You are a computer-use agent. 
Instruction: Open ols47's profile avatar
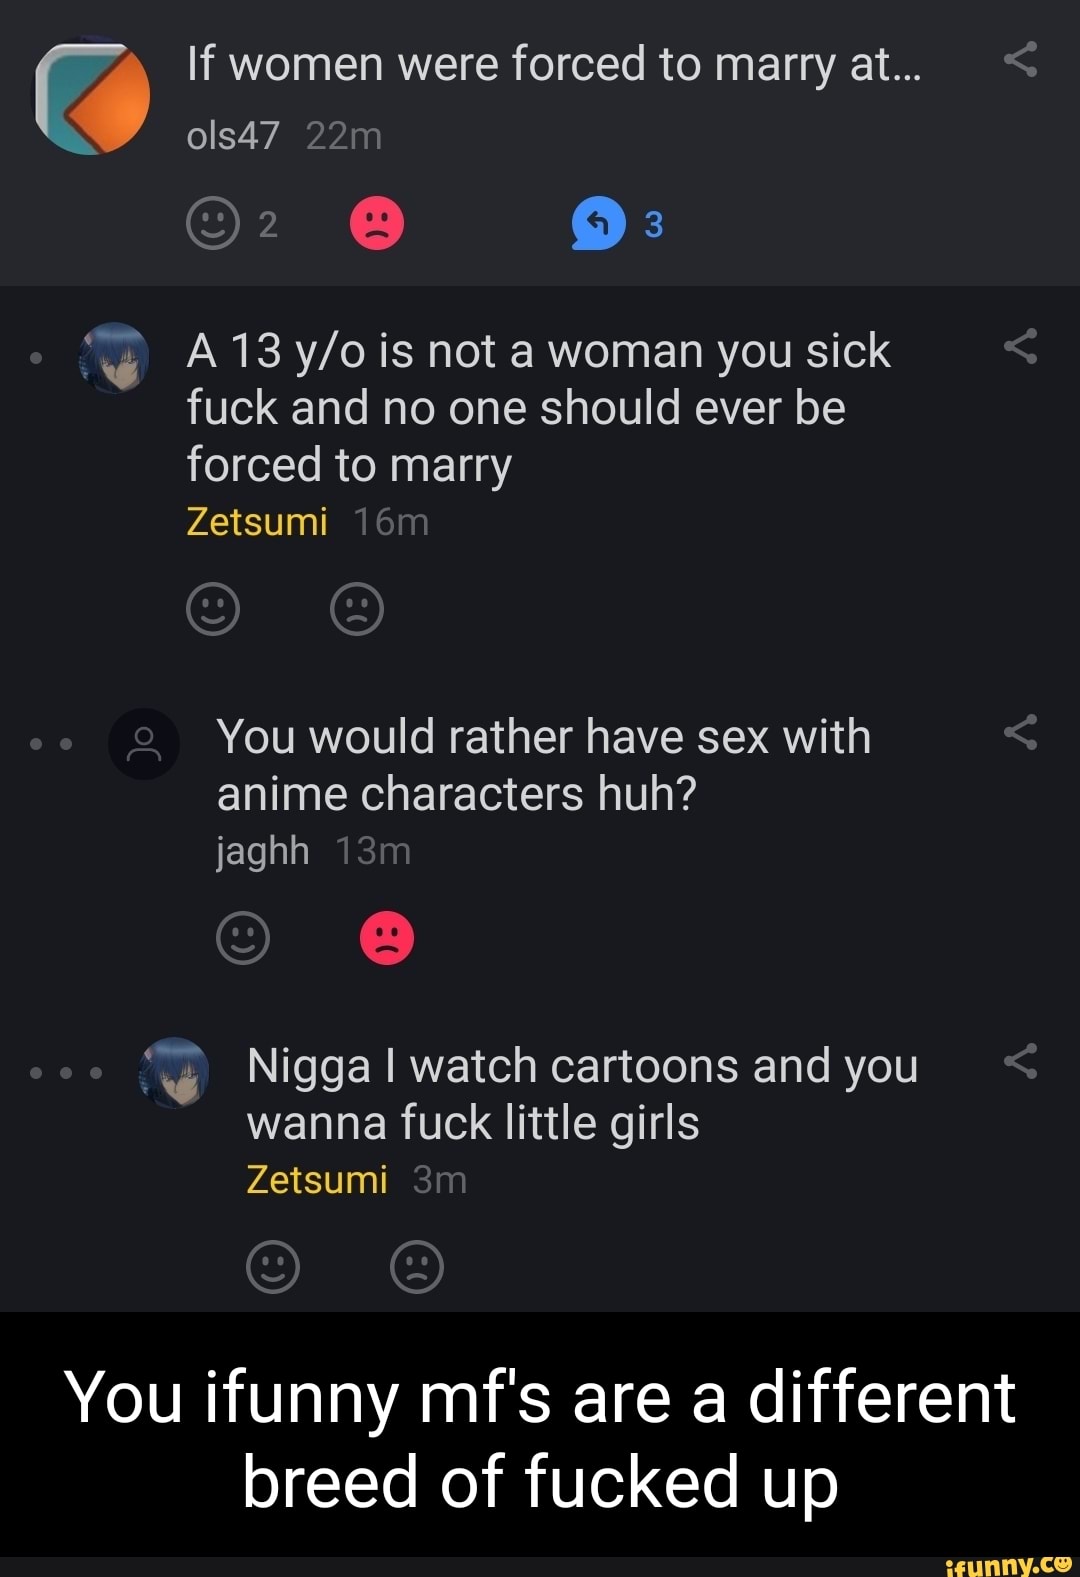[x=93, y=98]
